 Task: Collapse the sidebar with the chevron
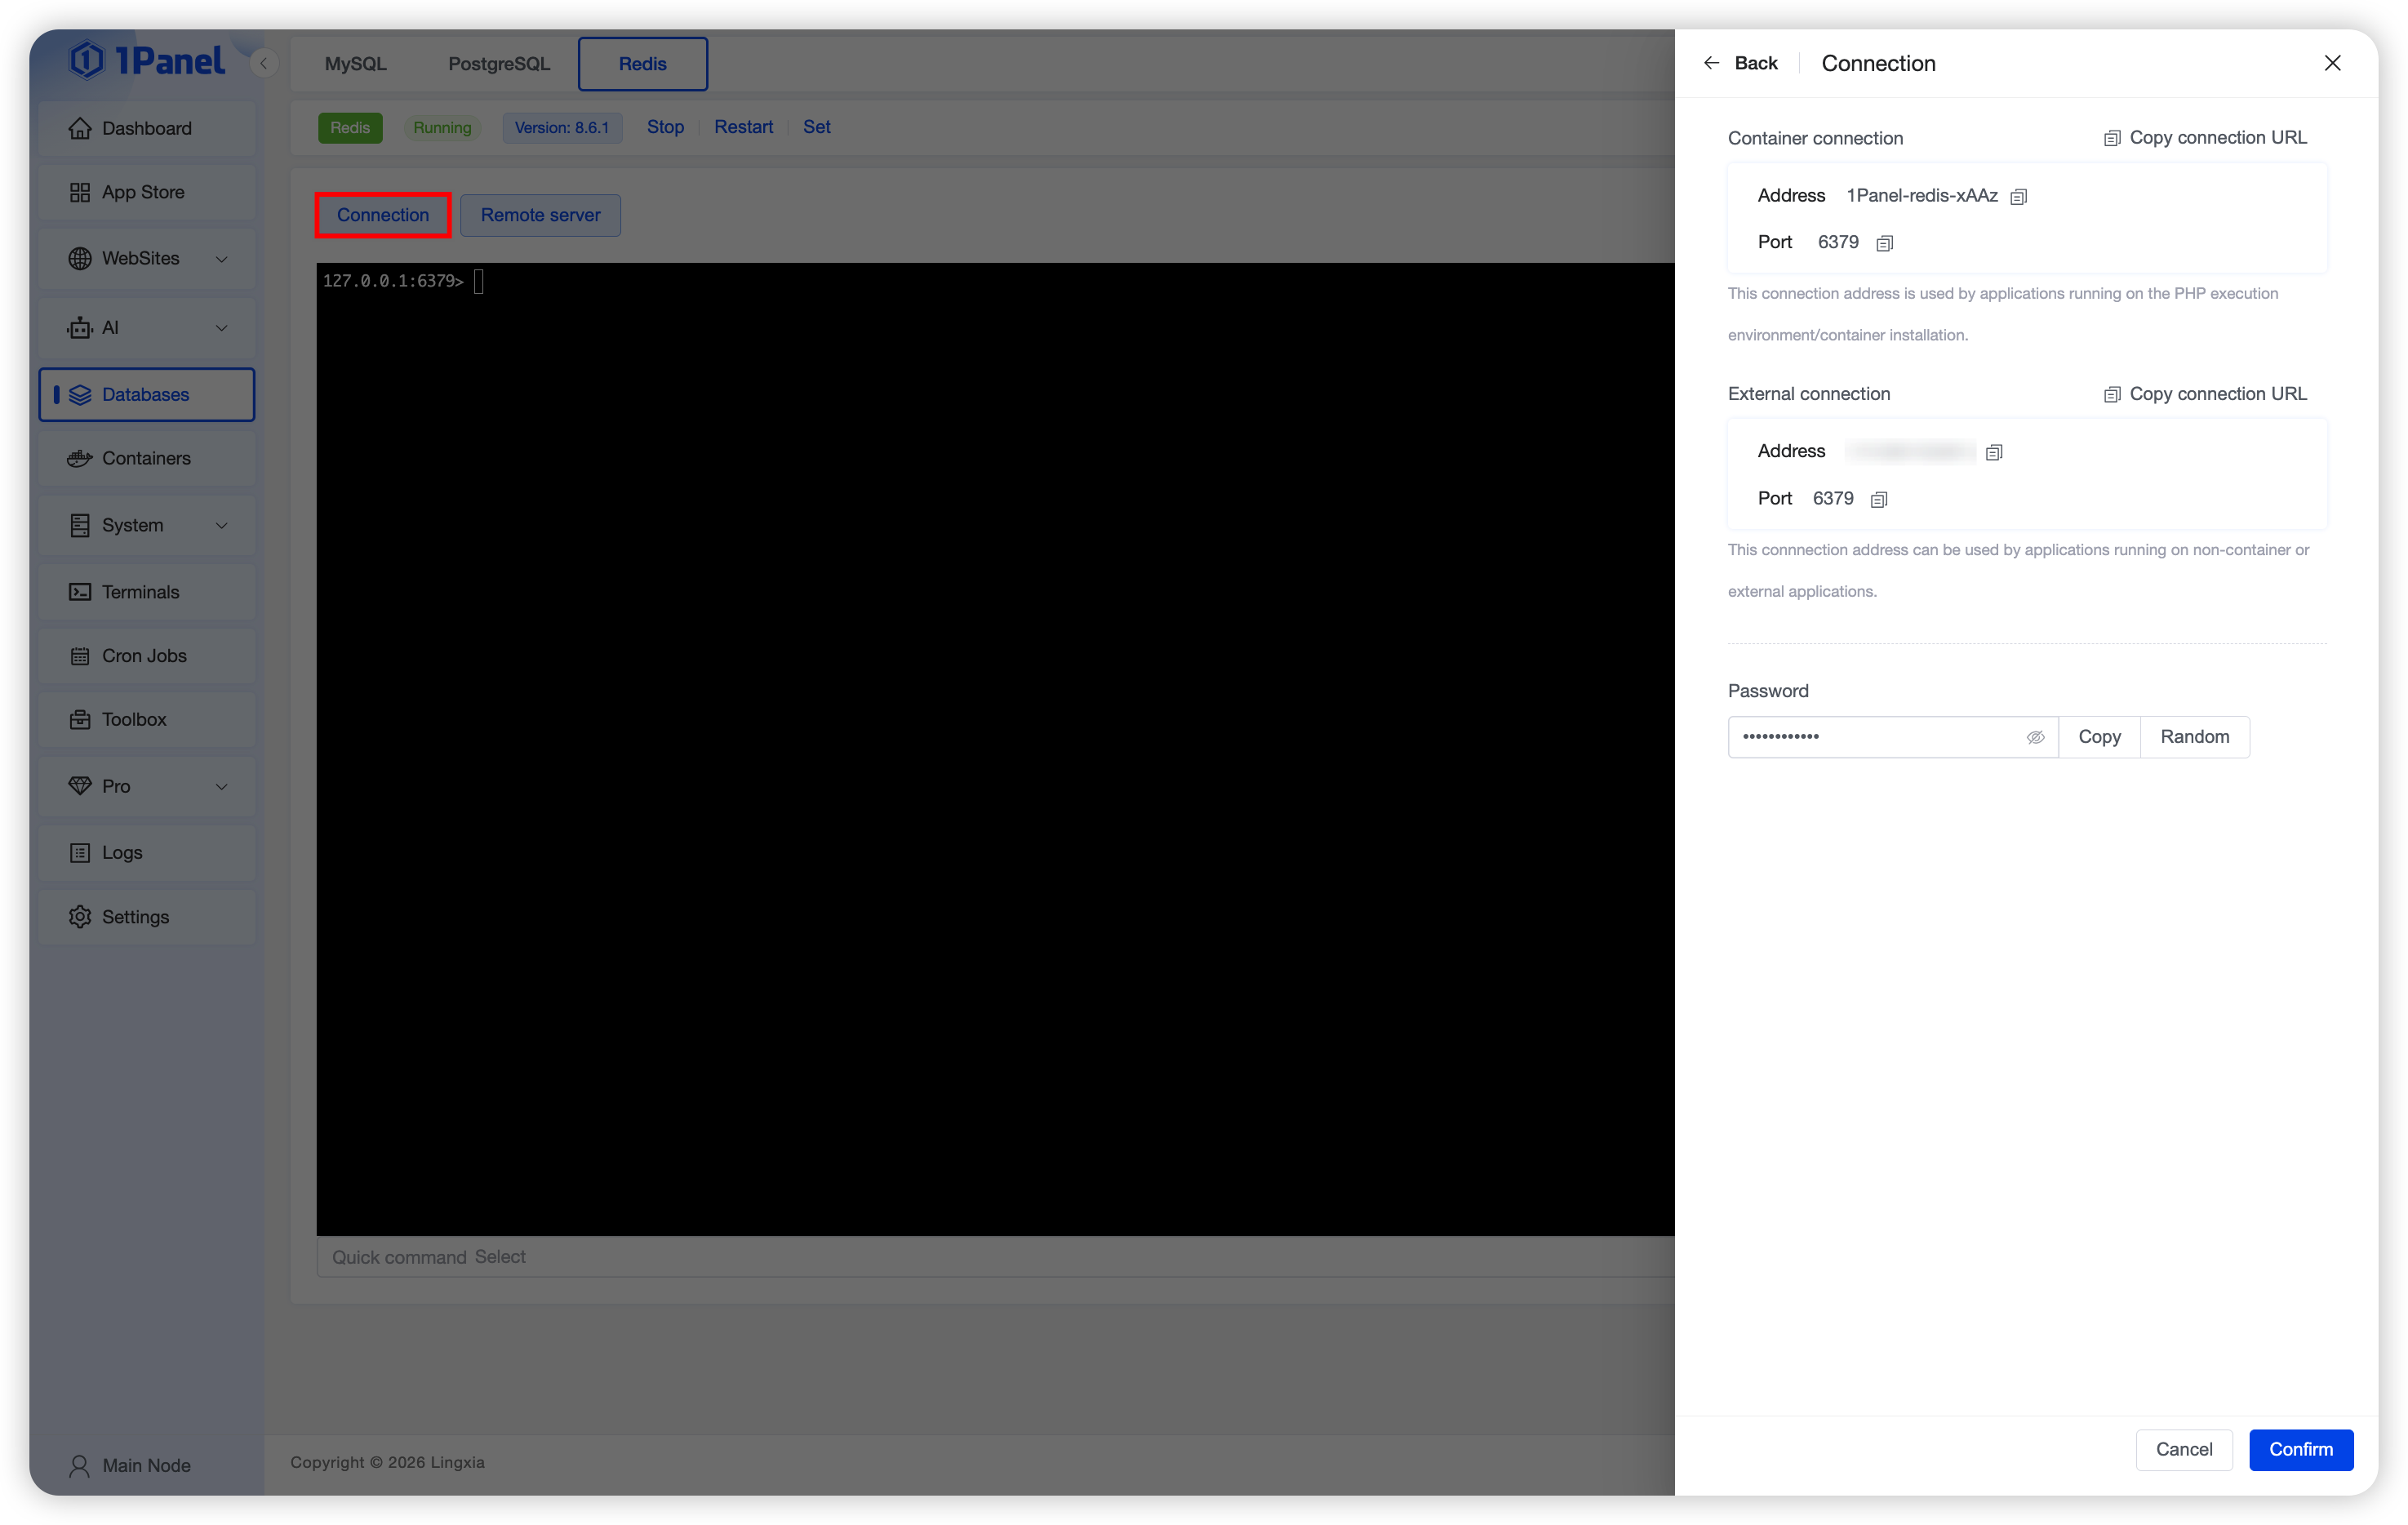point(264,63)
